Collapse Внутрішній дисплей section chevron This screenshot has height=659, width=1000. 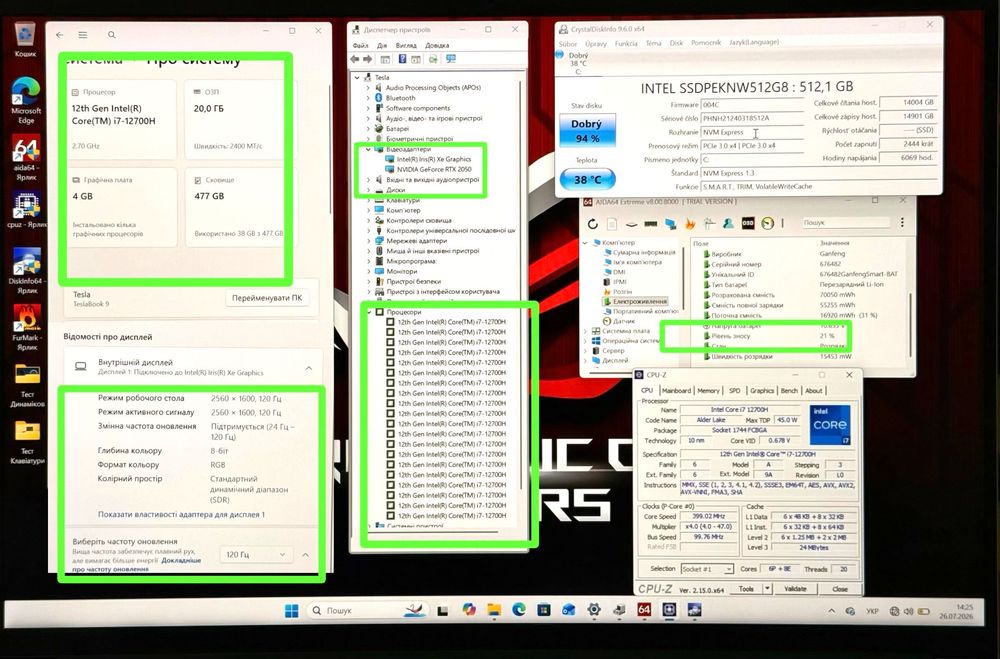pos(309,368)
